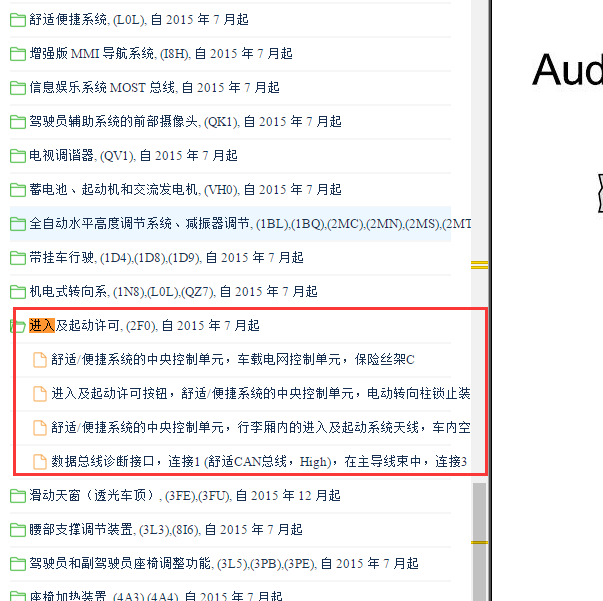
Task: Click the gray vertical scrollbar thumb
Action: point(479,541)
